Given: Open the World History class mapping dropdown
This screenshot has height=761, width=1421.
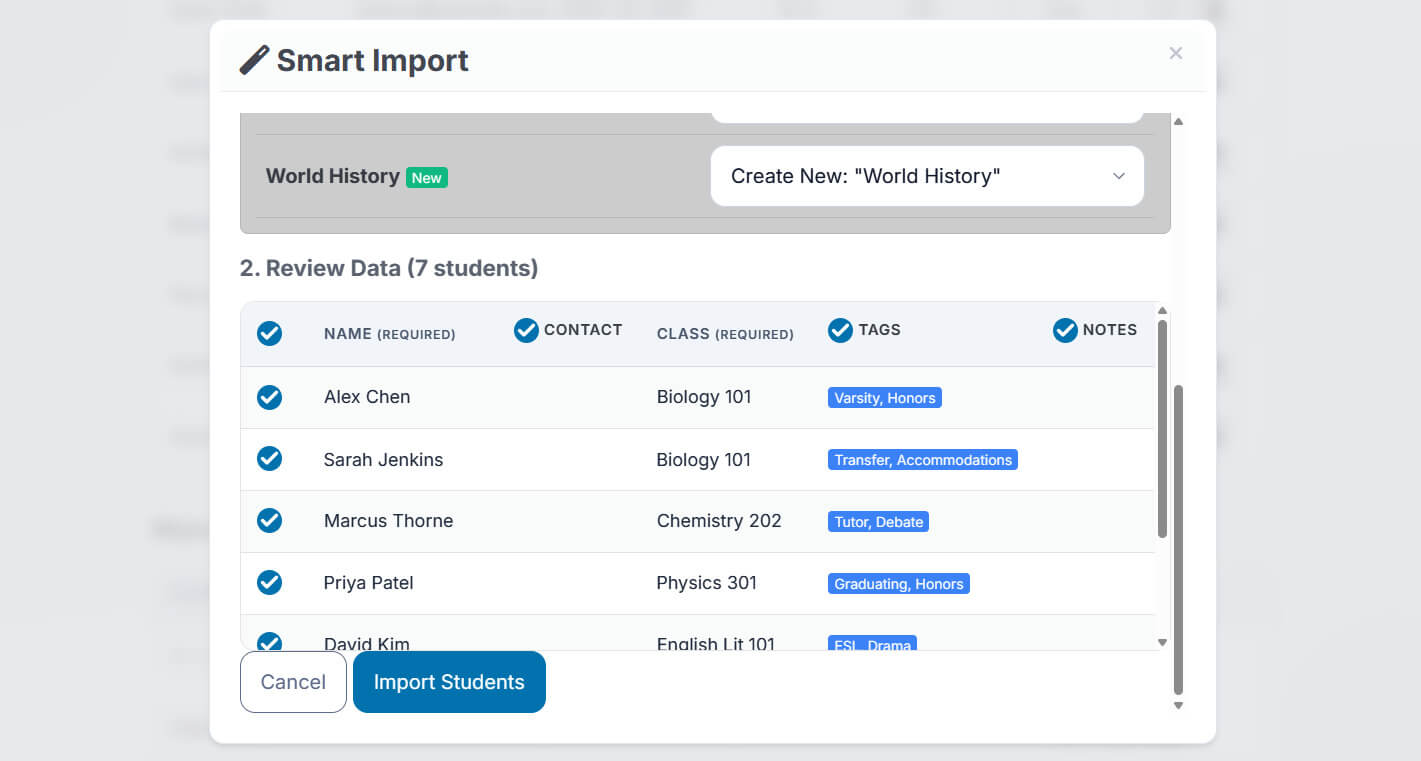Looking at the screenshot, I should pos(927,176).
